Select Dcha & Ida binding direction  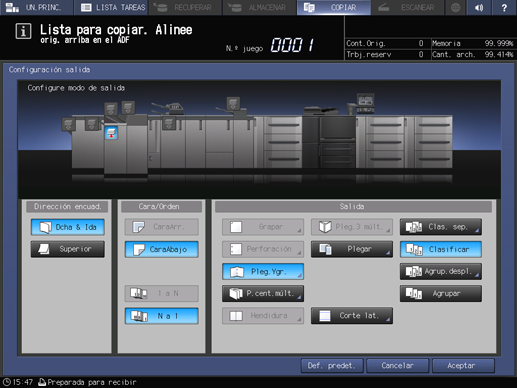(68, 227)
